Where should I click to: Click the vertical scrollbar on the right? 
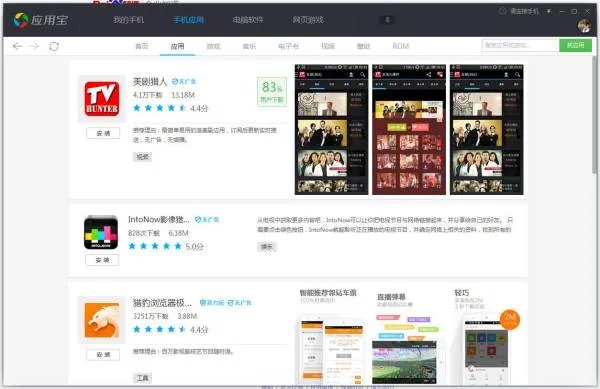click(x=594, y=115)
